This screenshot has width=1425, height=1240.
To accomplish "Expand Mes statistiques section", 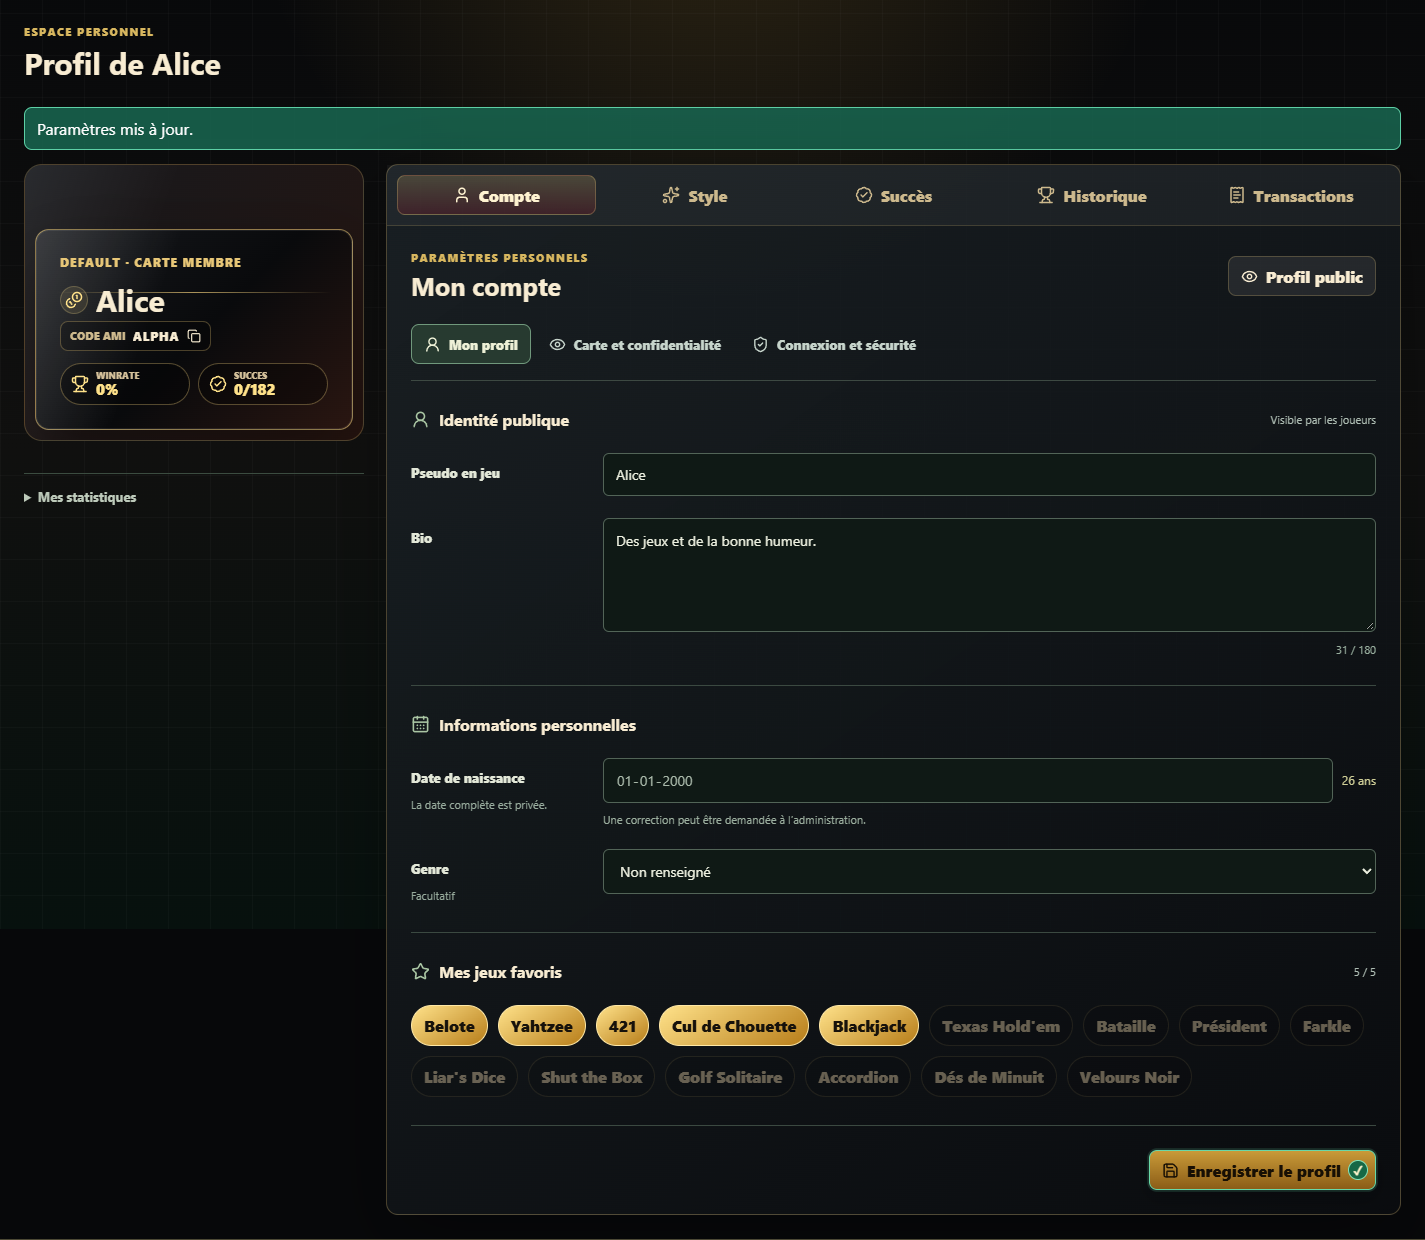I will pyautogui.click(x=80, y=497).
